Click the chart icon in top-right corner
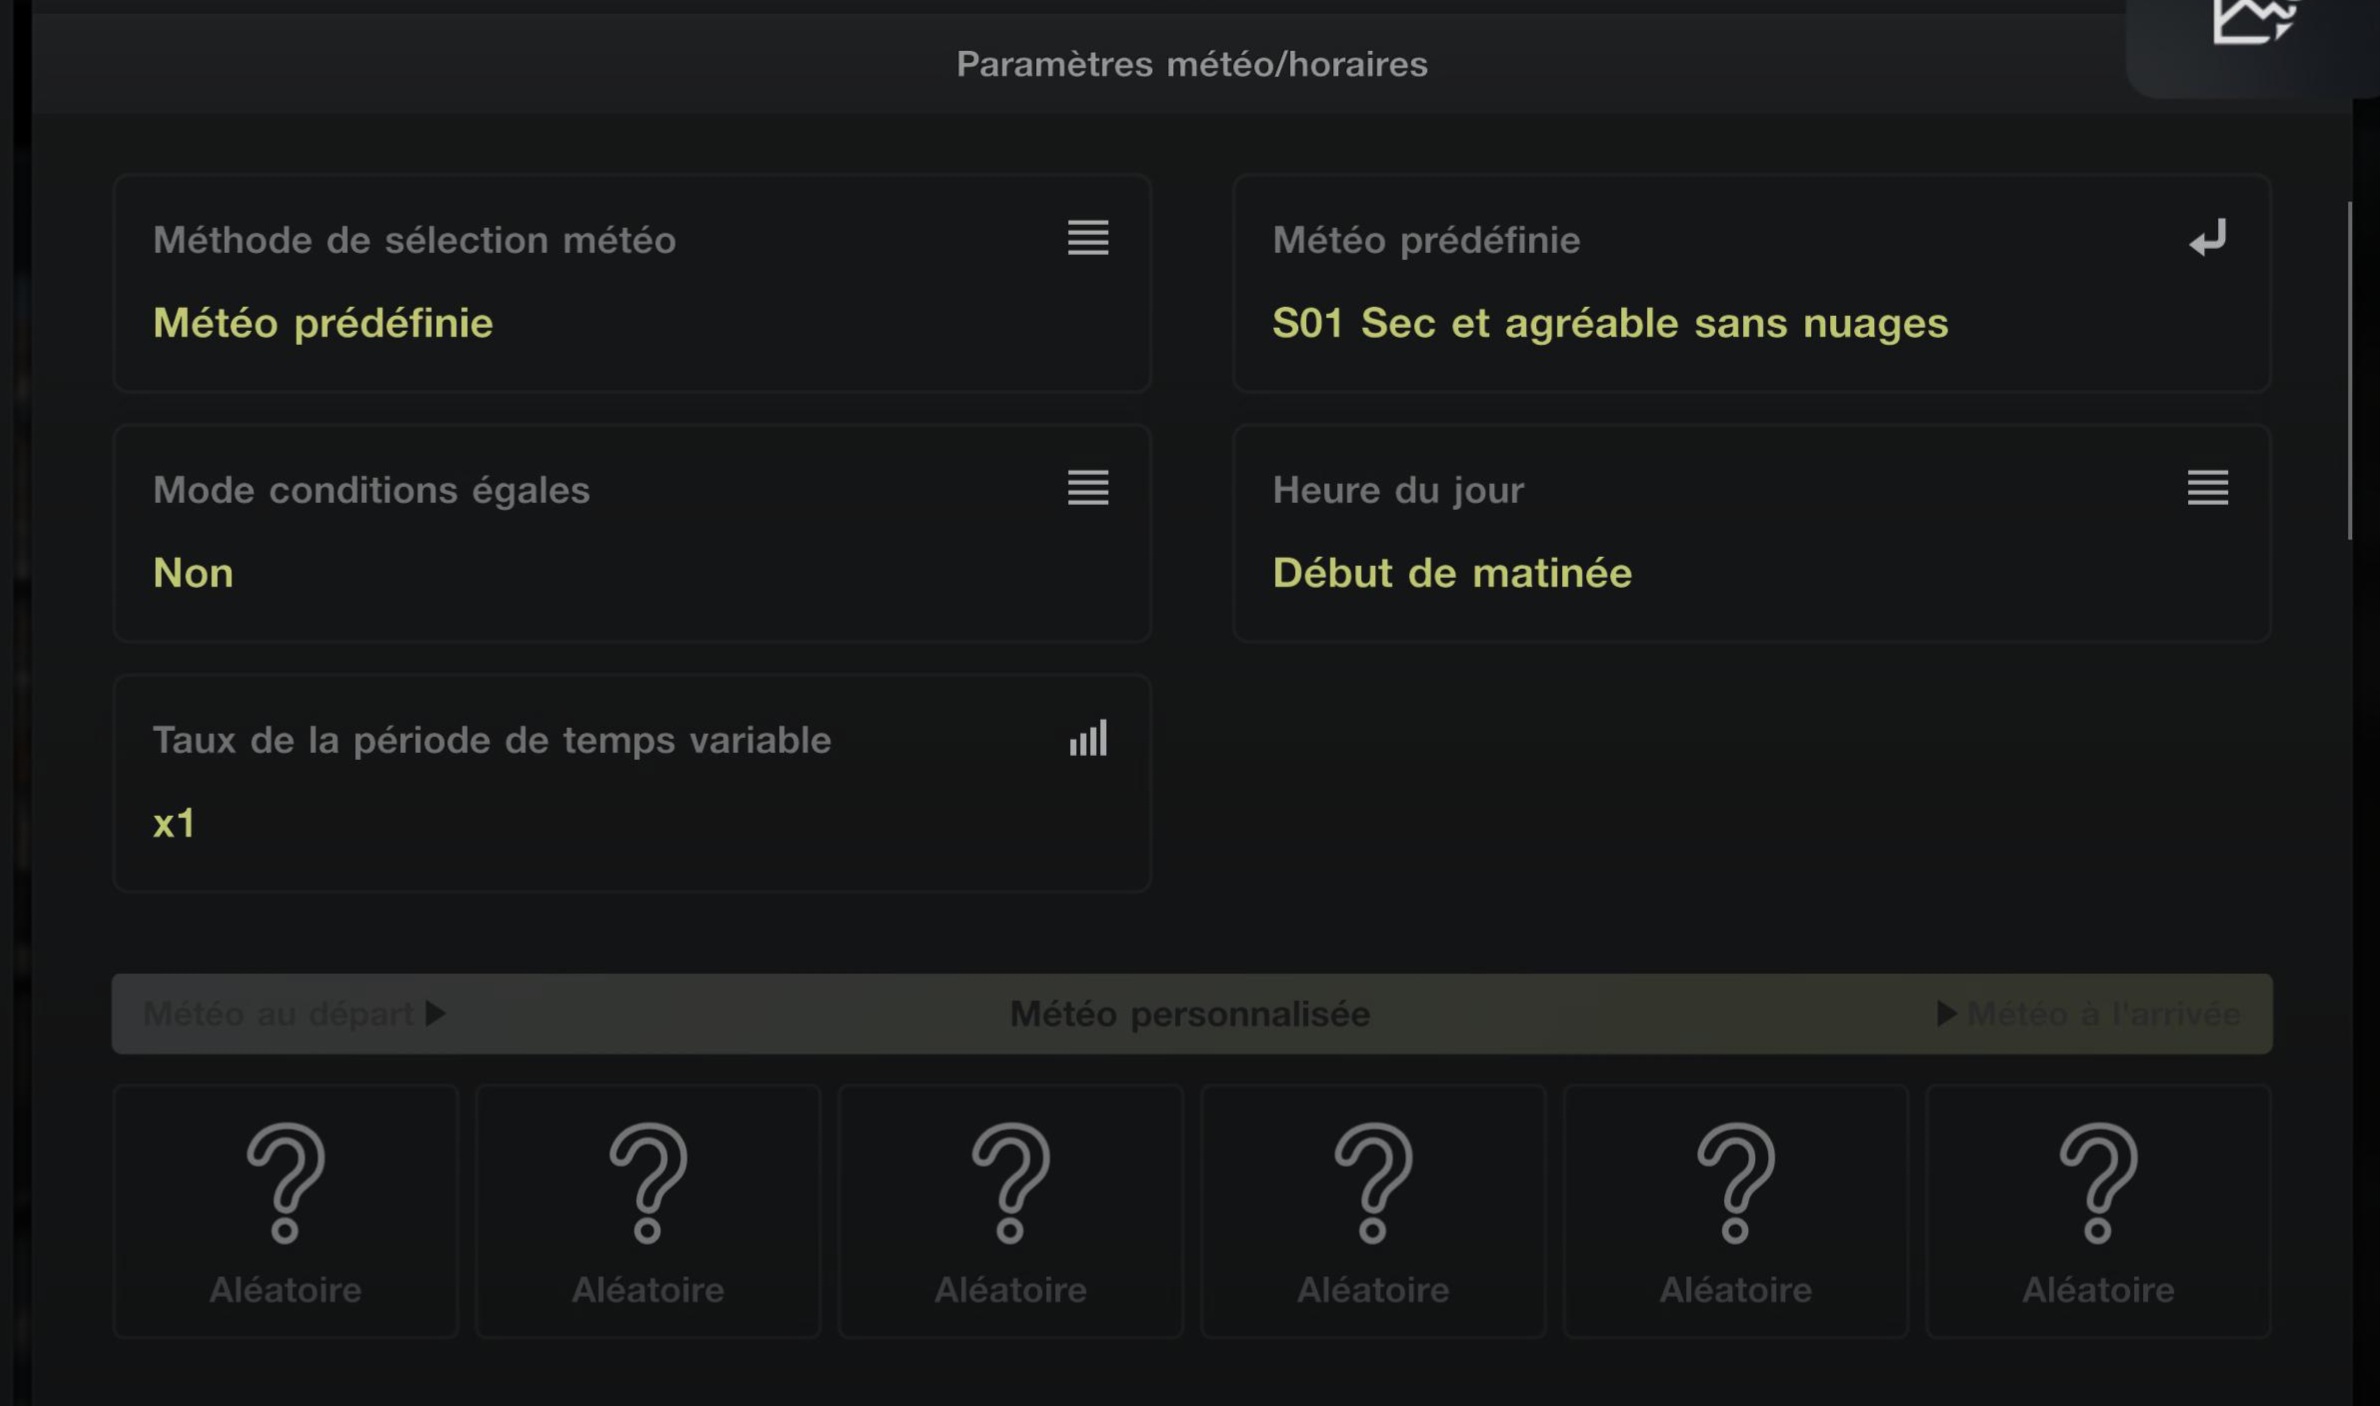 (2252, 22)
